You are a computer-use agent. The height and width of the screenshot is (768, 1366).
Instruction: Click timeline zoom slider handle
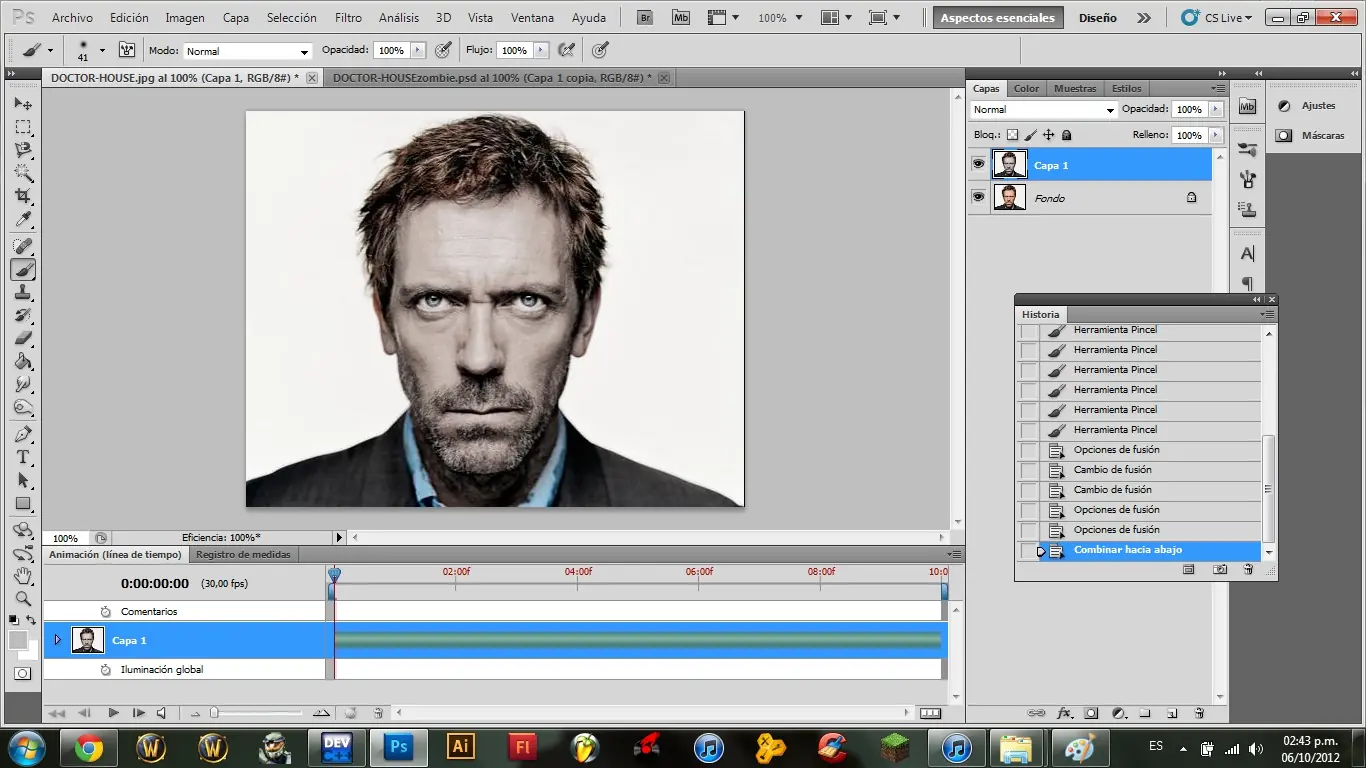pyautogui.click(x=213, y=713)
